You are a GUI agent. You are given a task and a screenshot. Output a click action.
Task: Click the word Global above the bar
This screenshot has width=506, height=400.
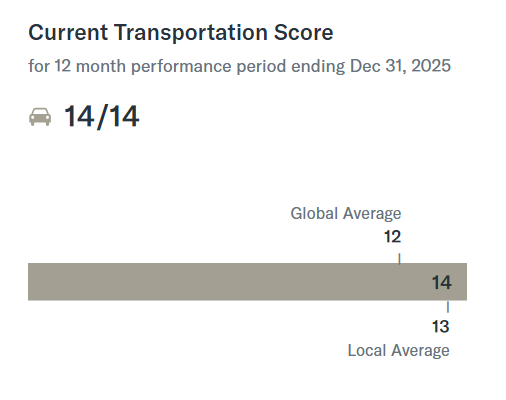click(314, 213)
